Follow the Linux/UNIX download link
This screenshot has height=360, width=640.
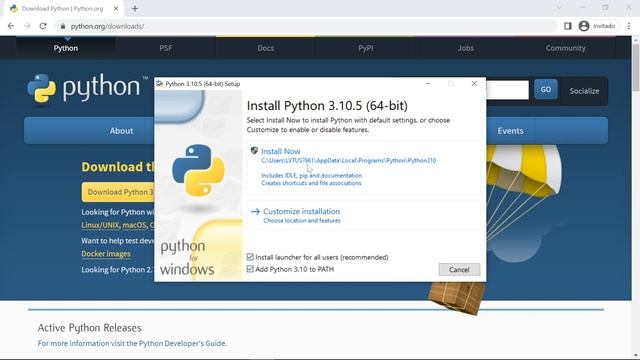tap(100, 225)
